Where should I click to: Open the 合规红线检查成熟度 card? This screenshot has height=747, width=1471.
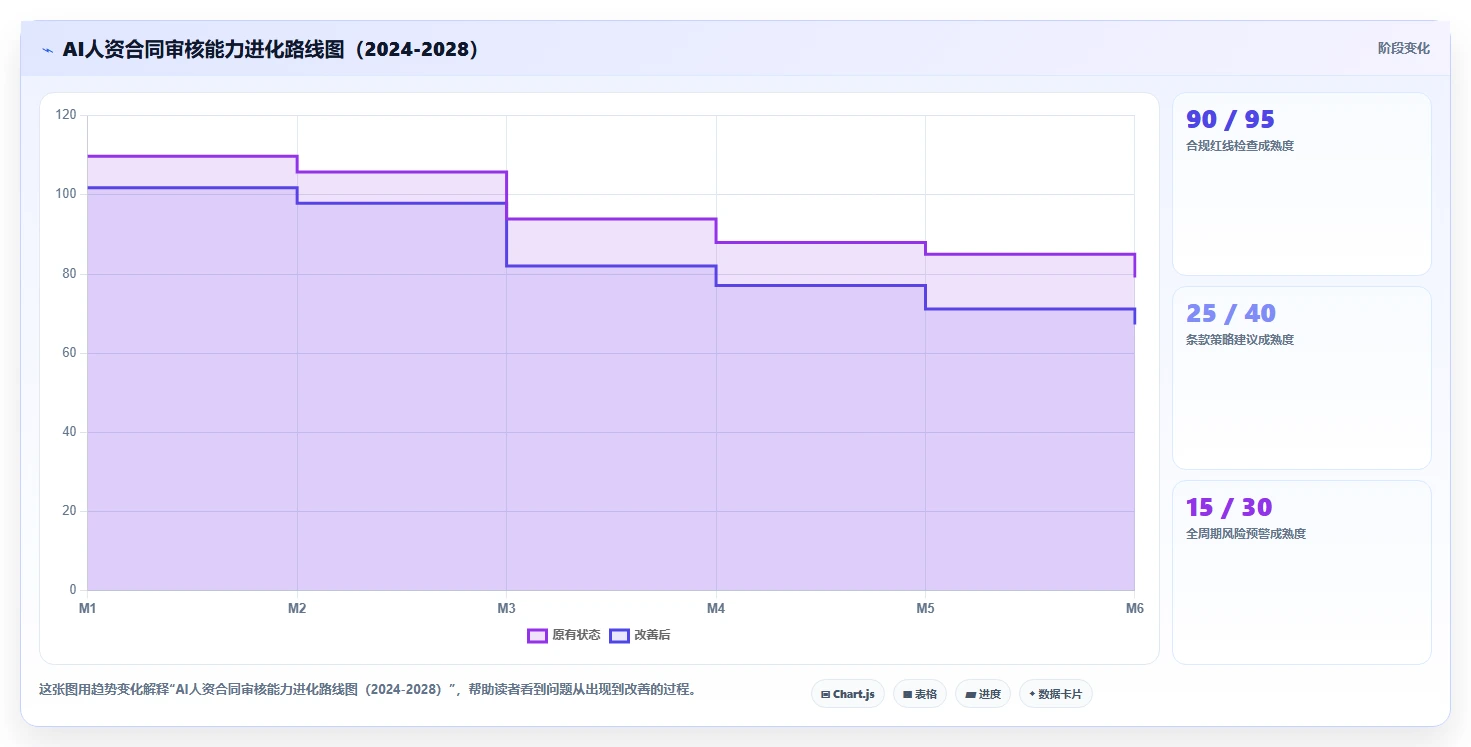1302,184
